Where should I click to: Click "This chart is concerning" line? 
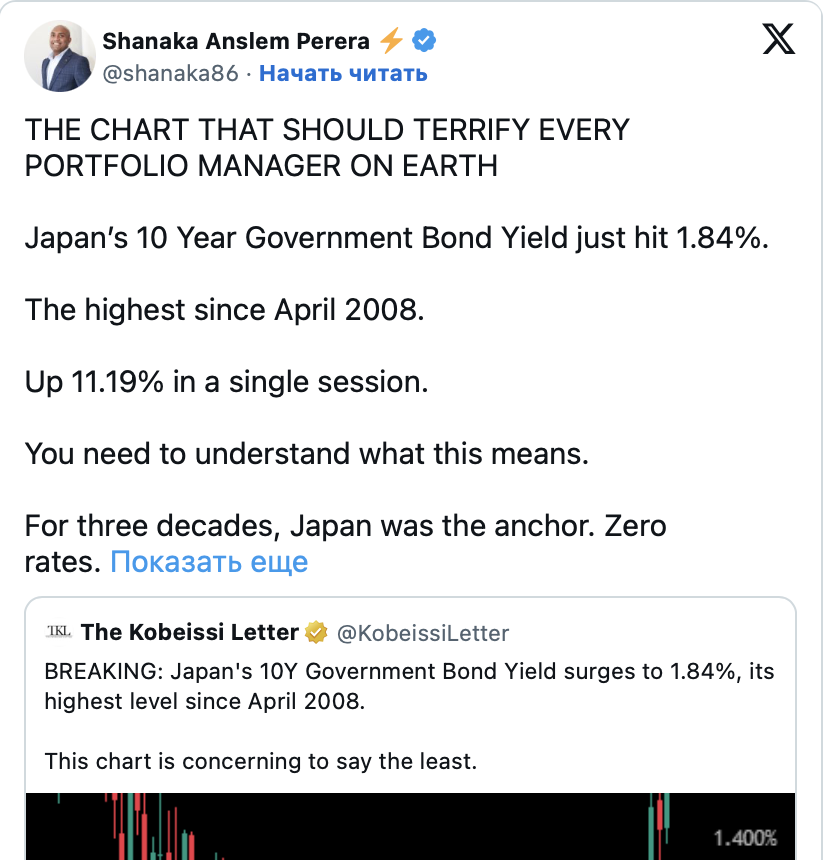[261, 761]
